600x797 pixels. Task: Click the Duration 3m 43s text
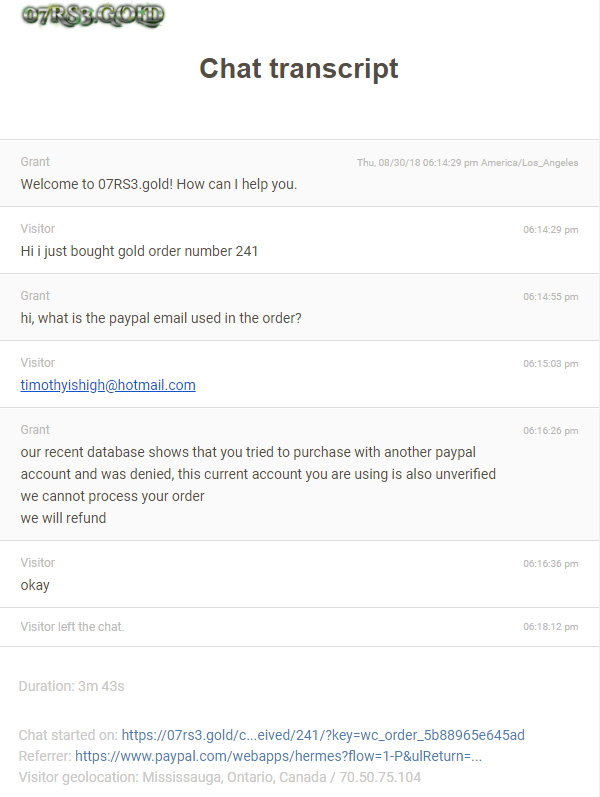click(x=72, y=686)
